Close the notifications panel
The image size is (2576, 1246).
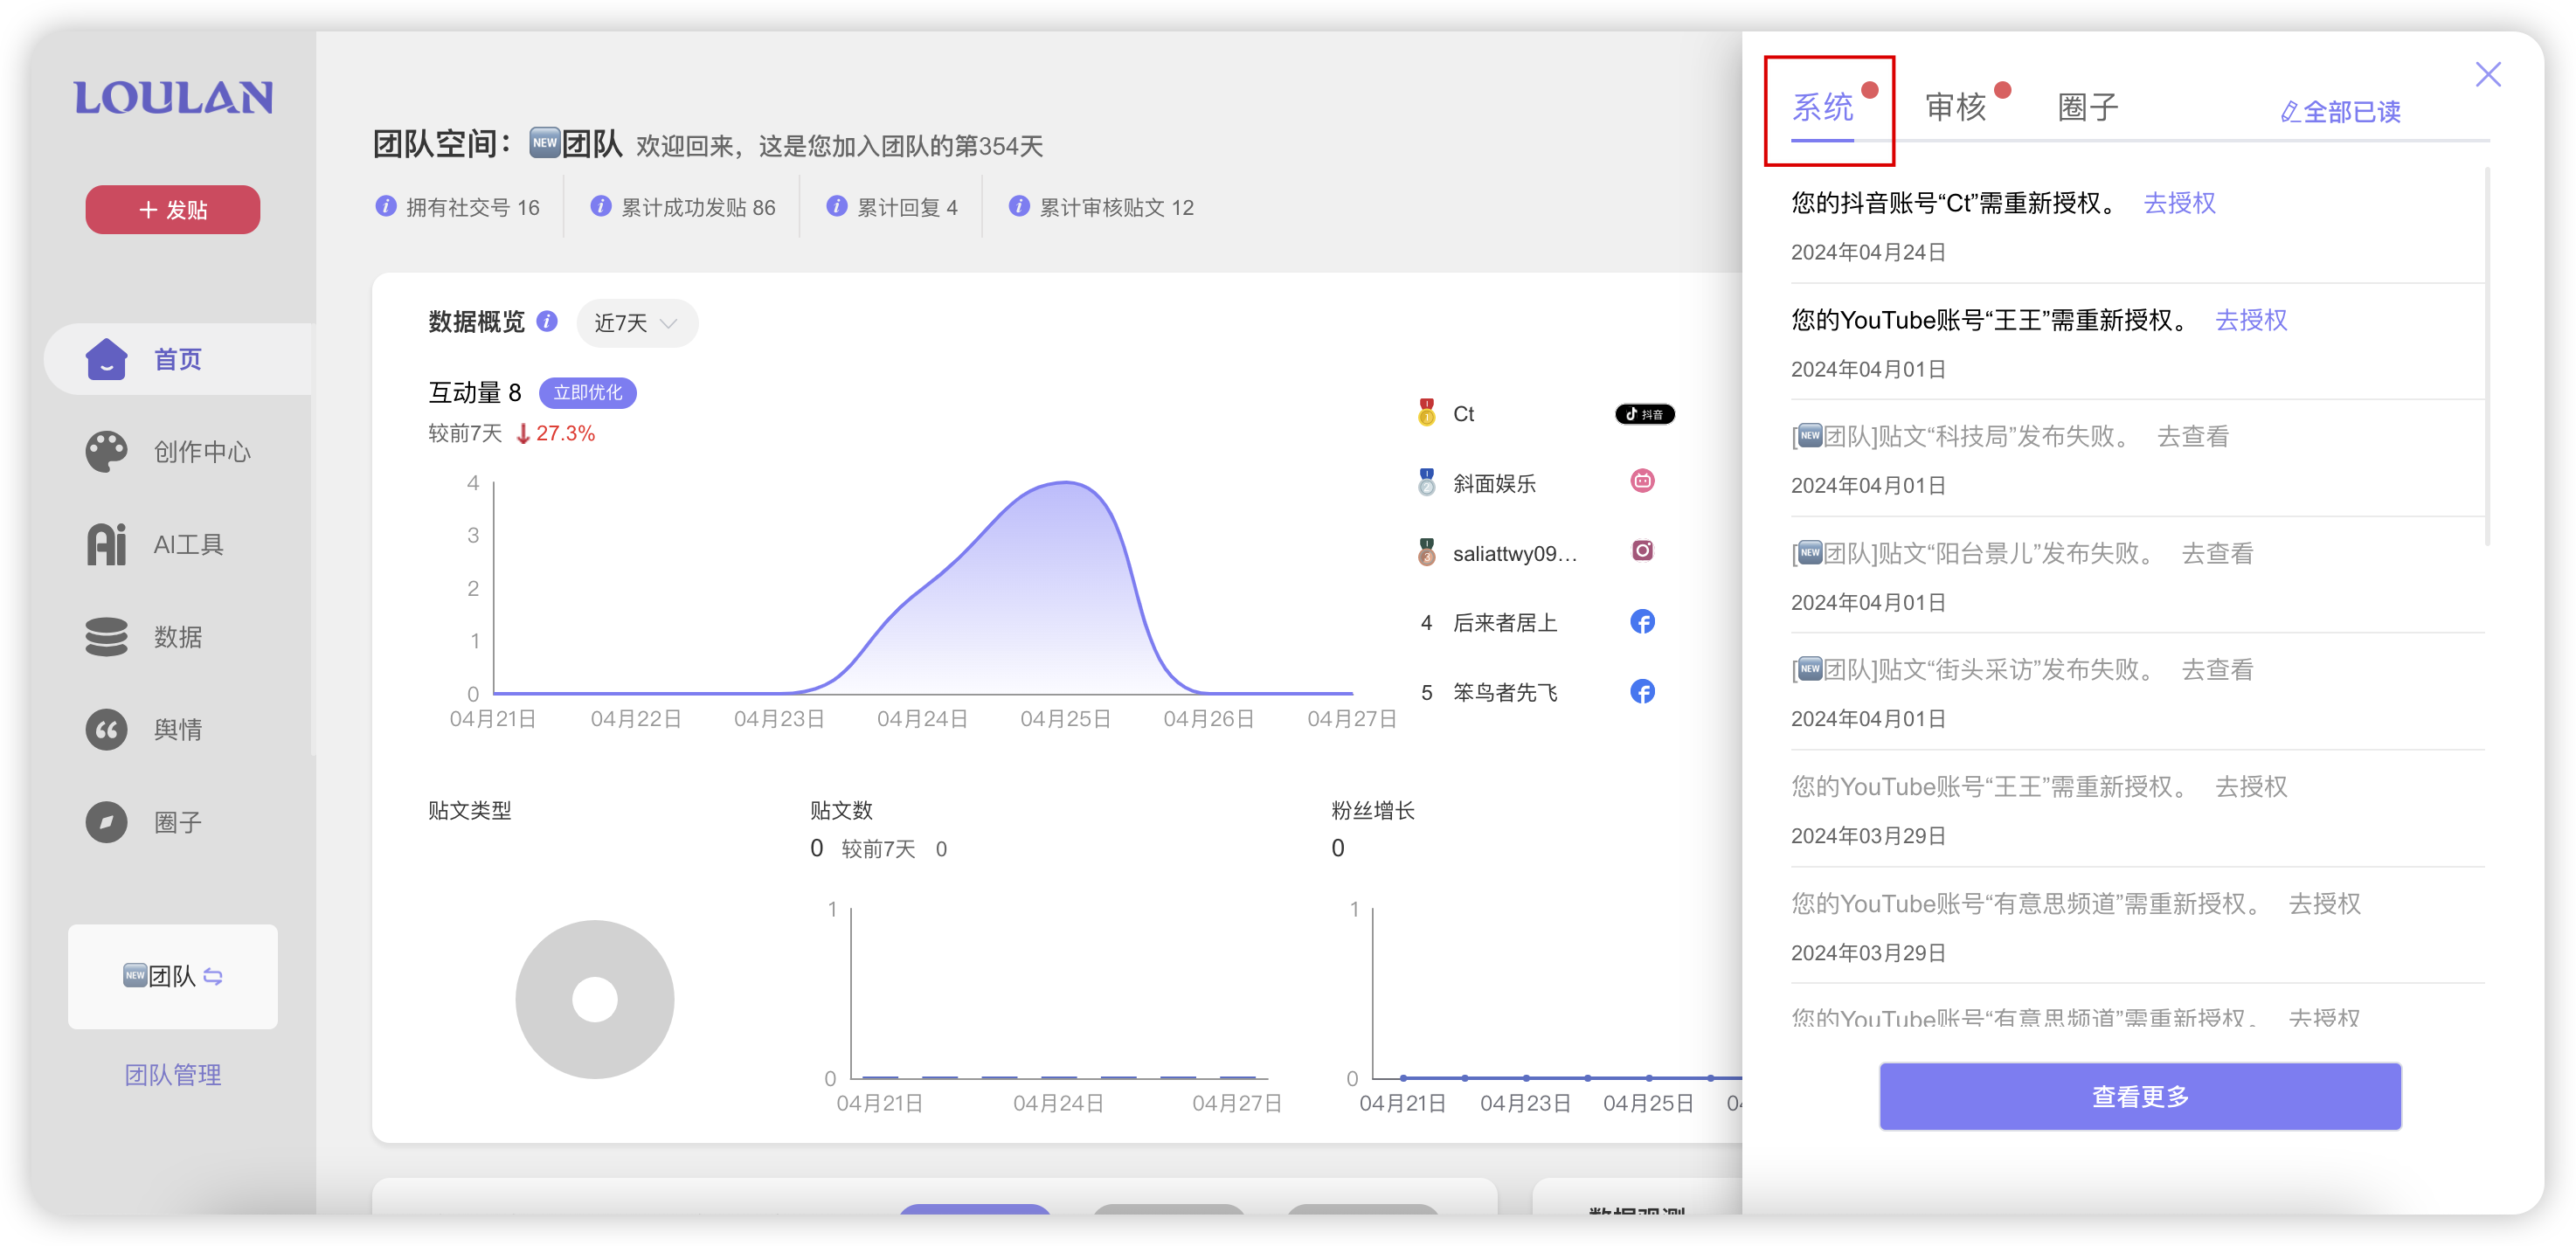point(2488,75)
